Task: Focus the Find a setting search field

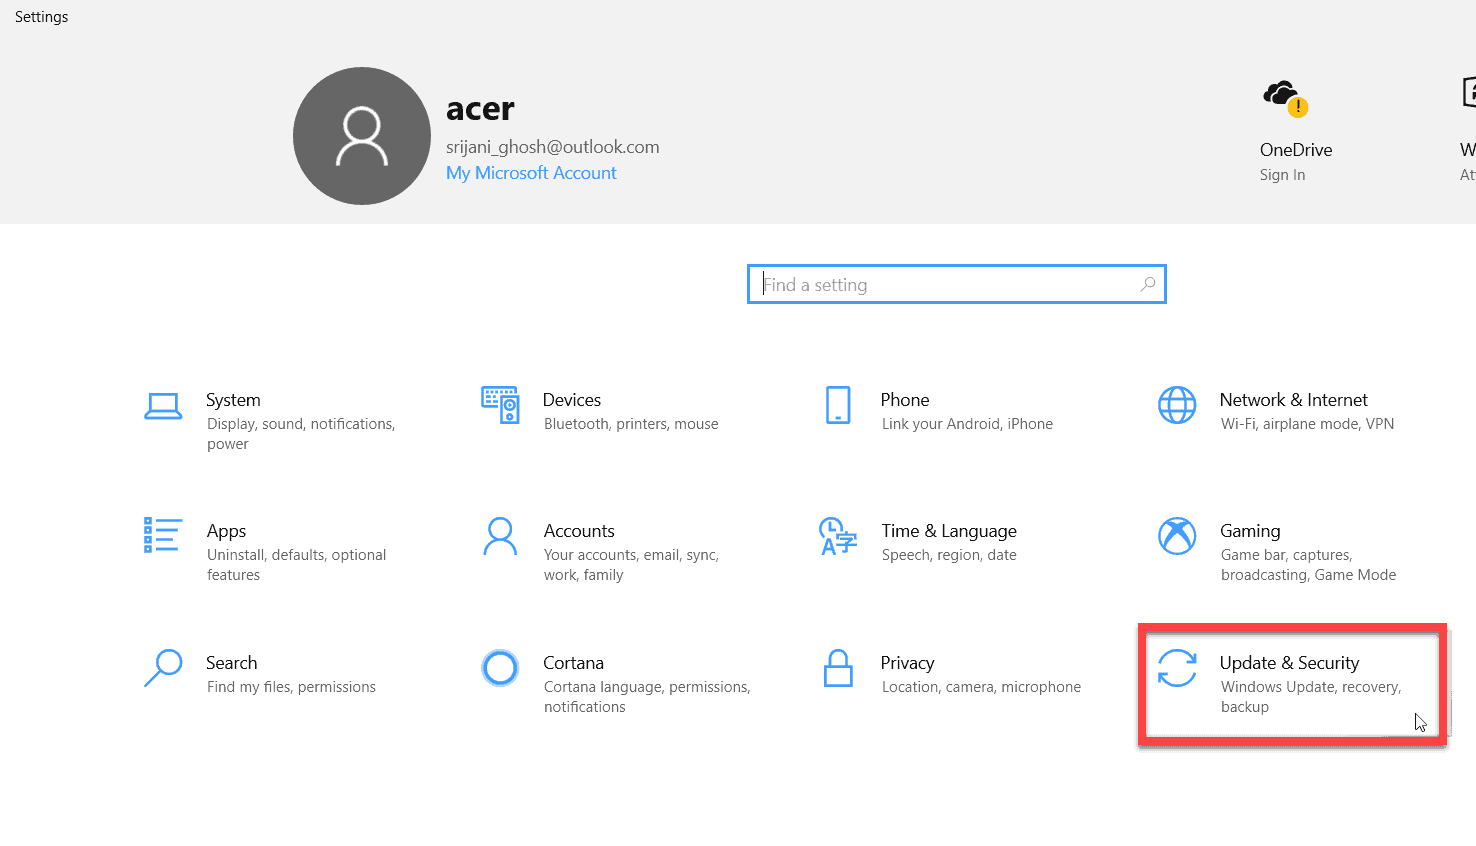Action: click(957, 284)
